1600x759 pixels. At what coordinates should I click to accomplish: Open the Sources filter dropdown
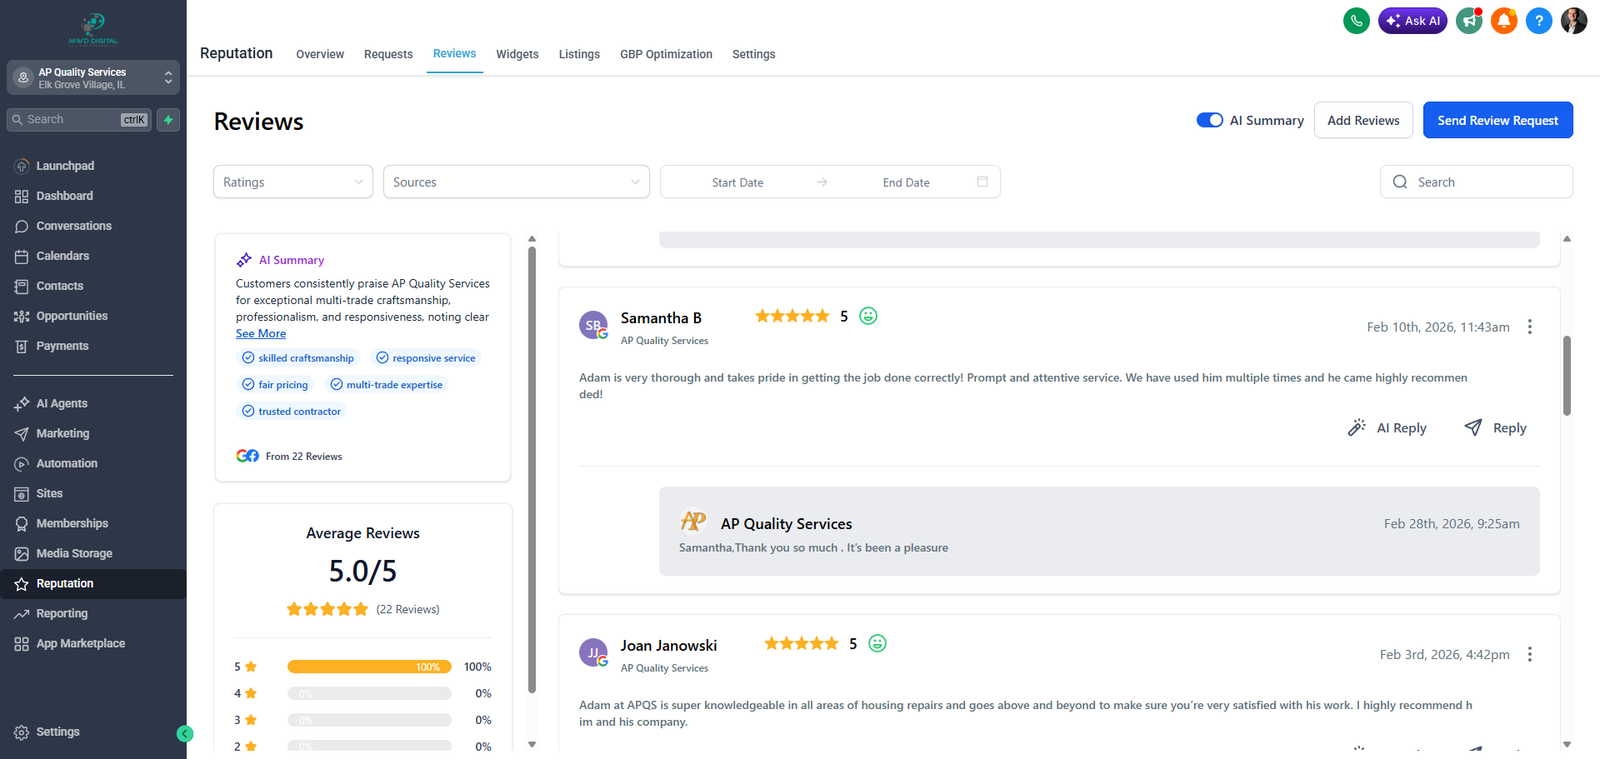pyautogui.click(x=516, y=182)
